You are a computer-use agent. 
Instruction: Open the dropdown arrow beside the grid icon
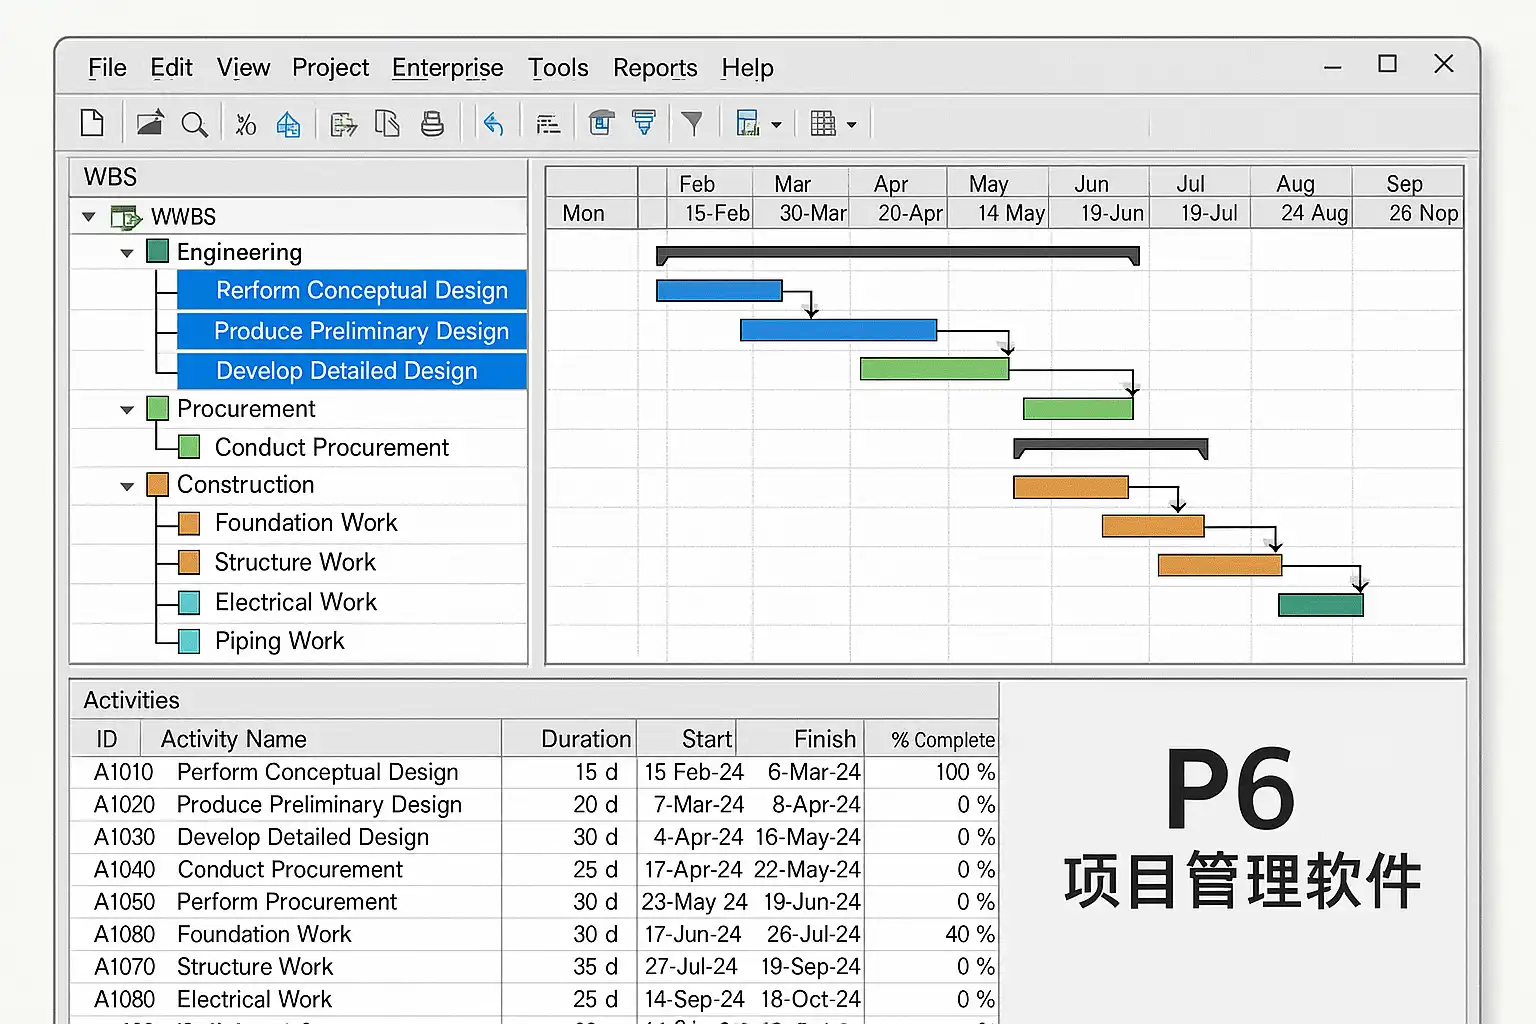(x=852, y=125)
